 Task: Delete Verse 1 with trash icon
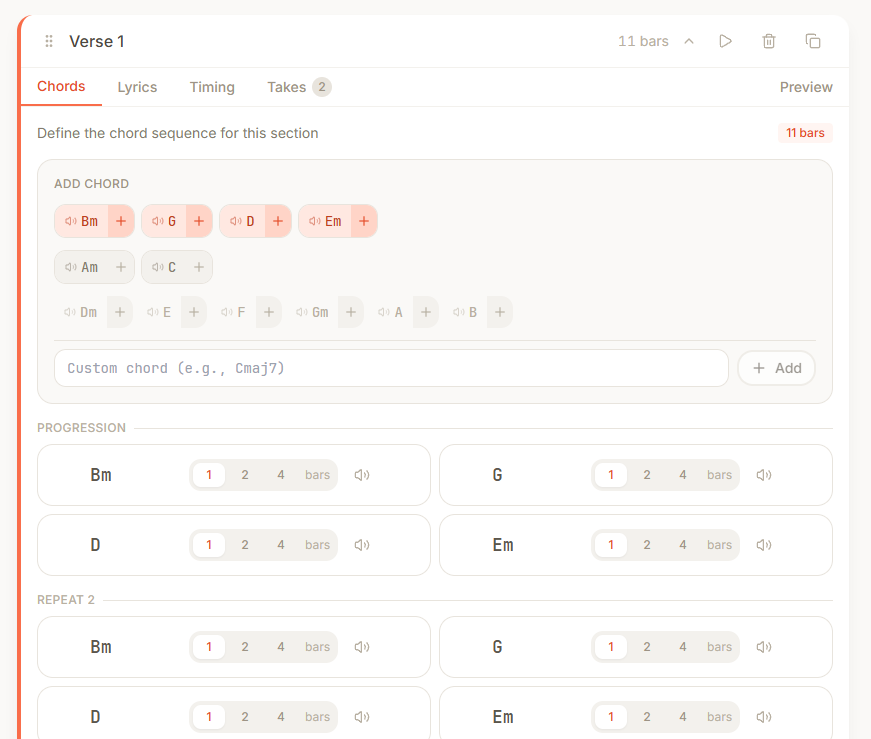(769, 41)
